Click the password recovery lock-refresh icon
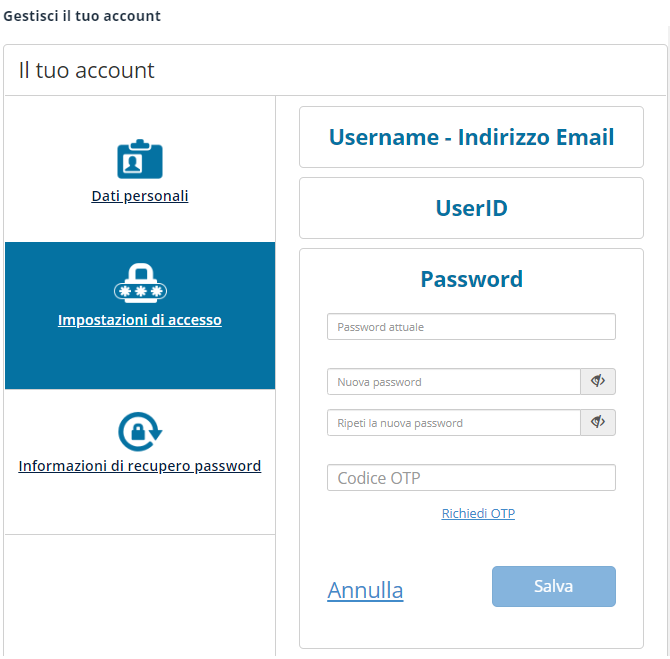 (140, 431)
